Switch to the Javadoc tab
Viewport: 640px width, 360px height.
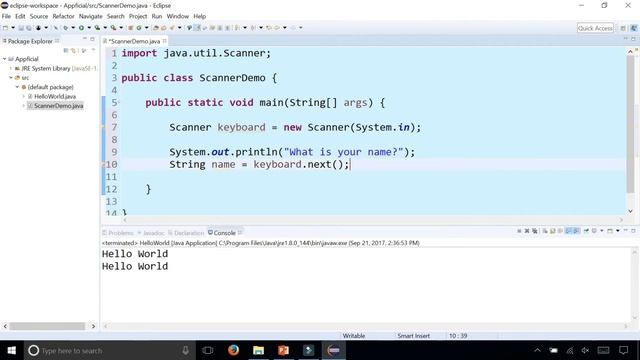tap(151, 233)
